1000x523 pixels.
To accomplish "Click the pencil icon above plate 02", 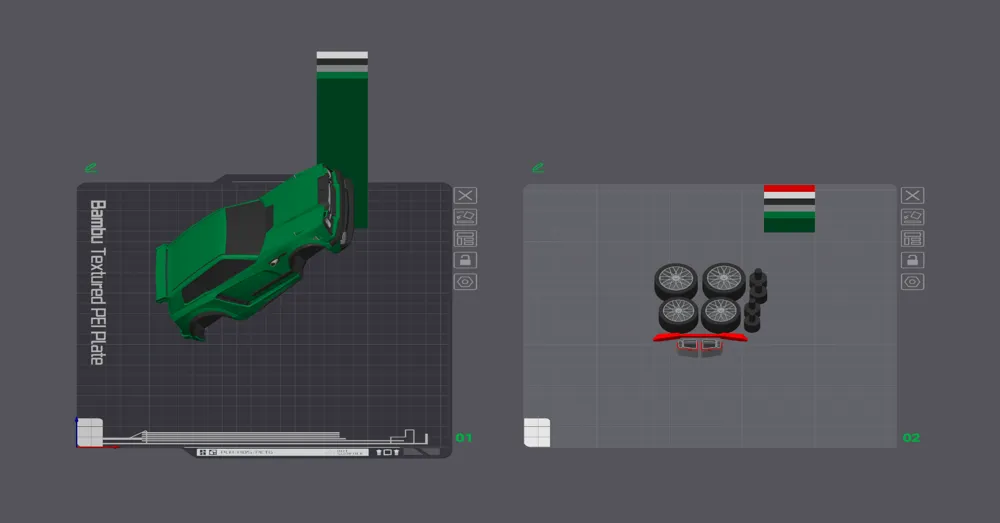I will [538, 168].
